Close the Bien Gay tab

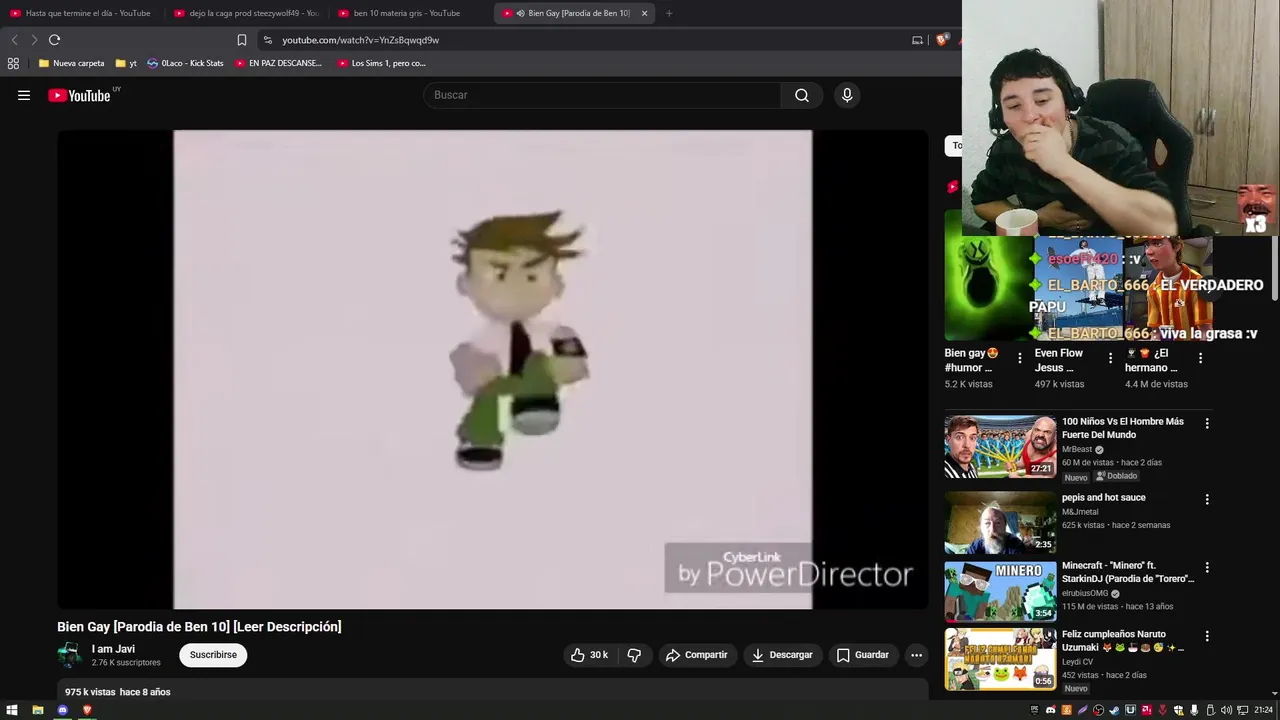coord(644,13)
